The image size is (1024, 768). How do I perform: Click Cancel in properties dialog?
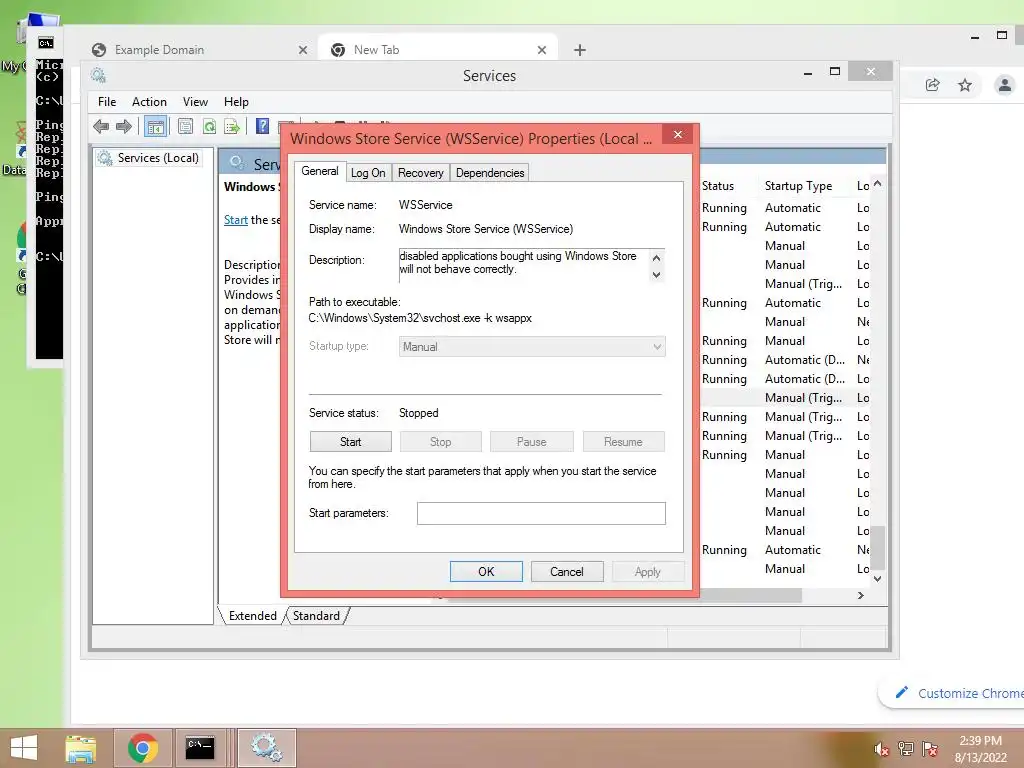click(x=567, y=571)
